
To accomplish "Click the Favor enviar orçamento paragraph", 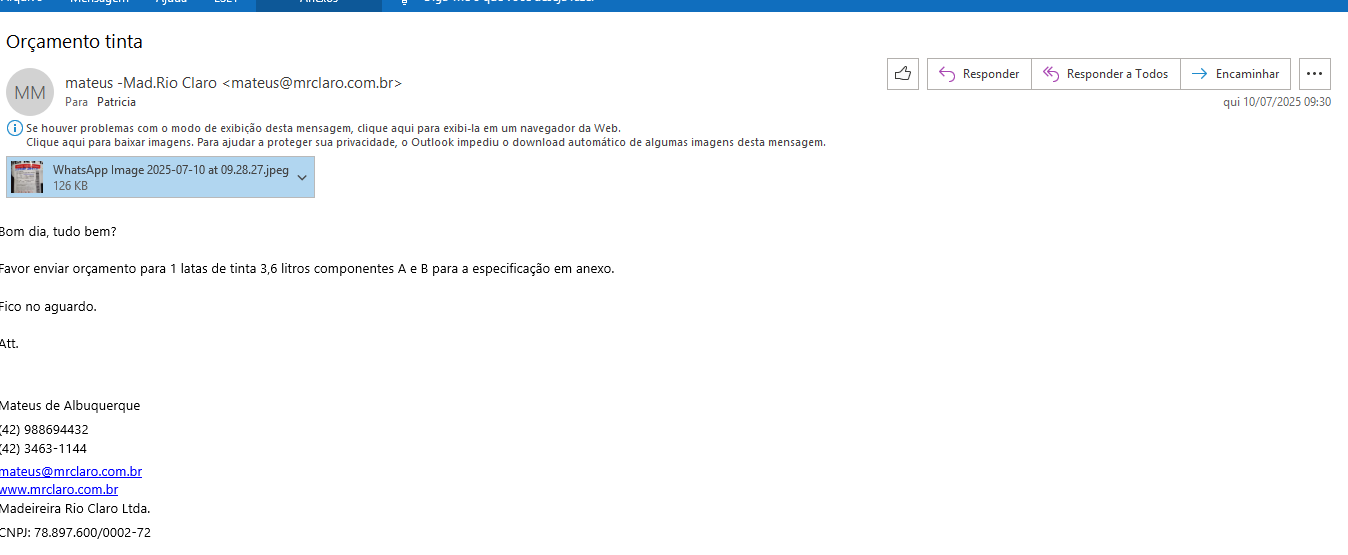I will pos(306,269).
